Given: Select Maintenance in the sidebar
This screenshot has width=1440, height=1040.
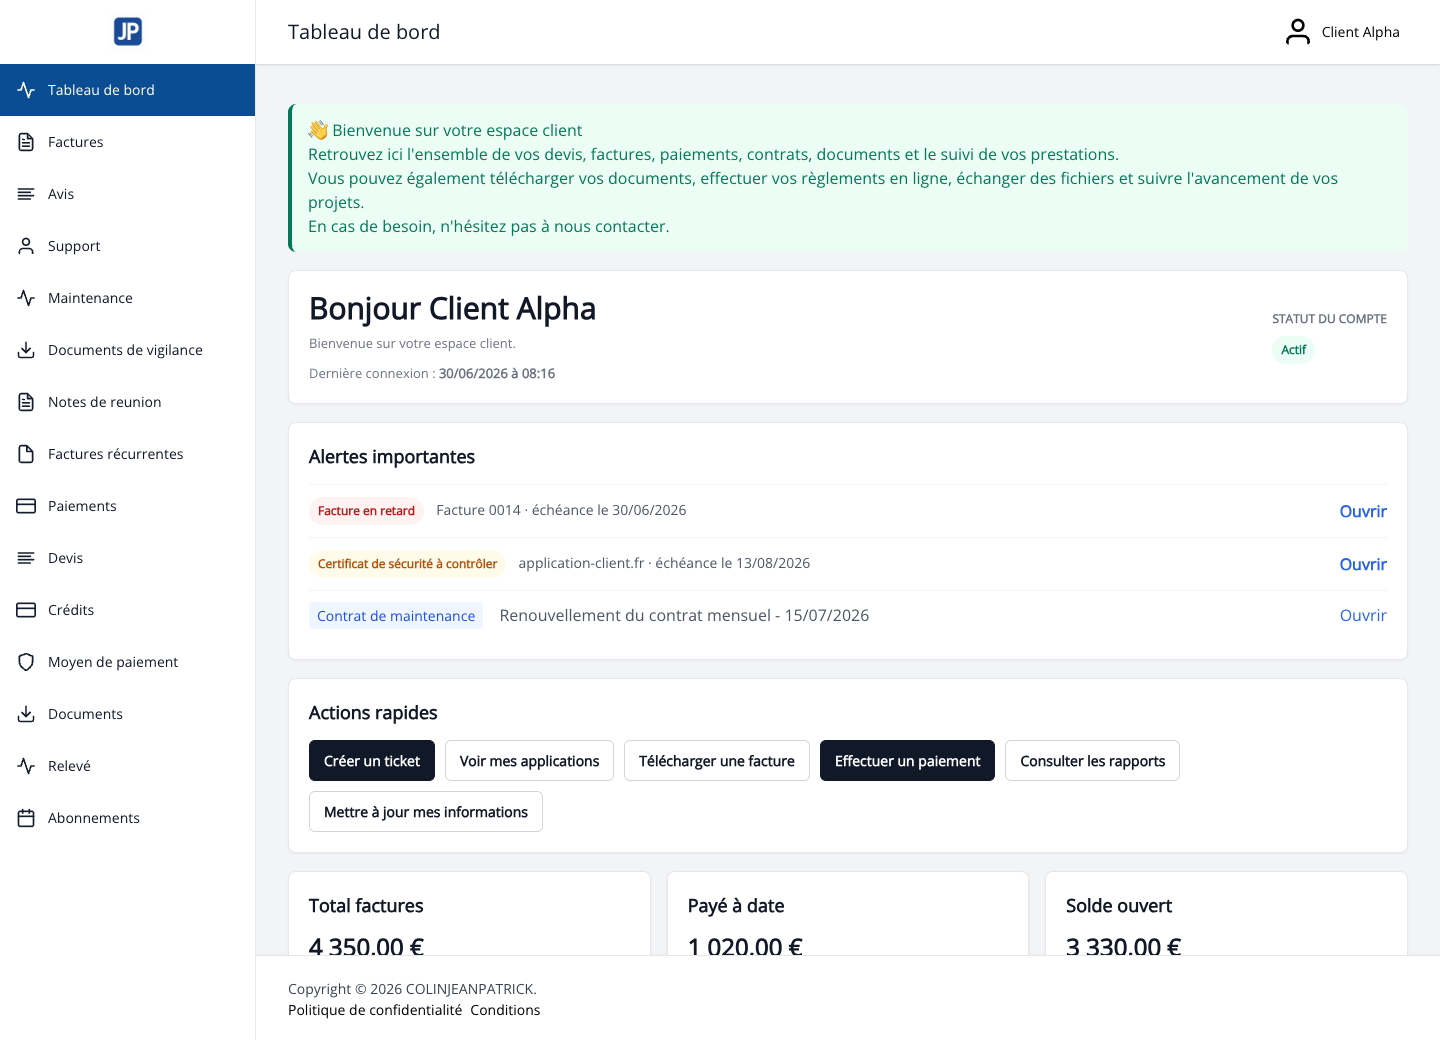Looking at the screenshot, I should click(127, 298).
